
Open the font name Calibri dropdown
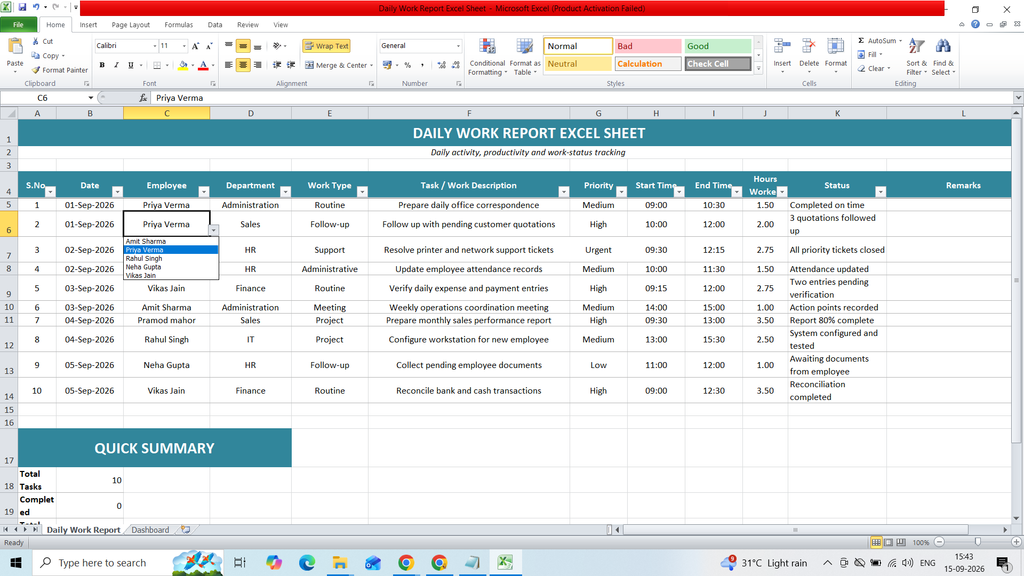click(155, 46)
